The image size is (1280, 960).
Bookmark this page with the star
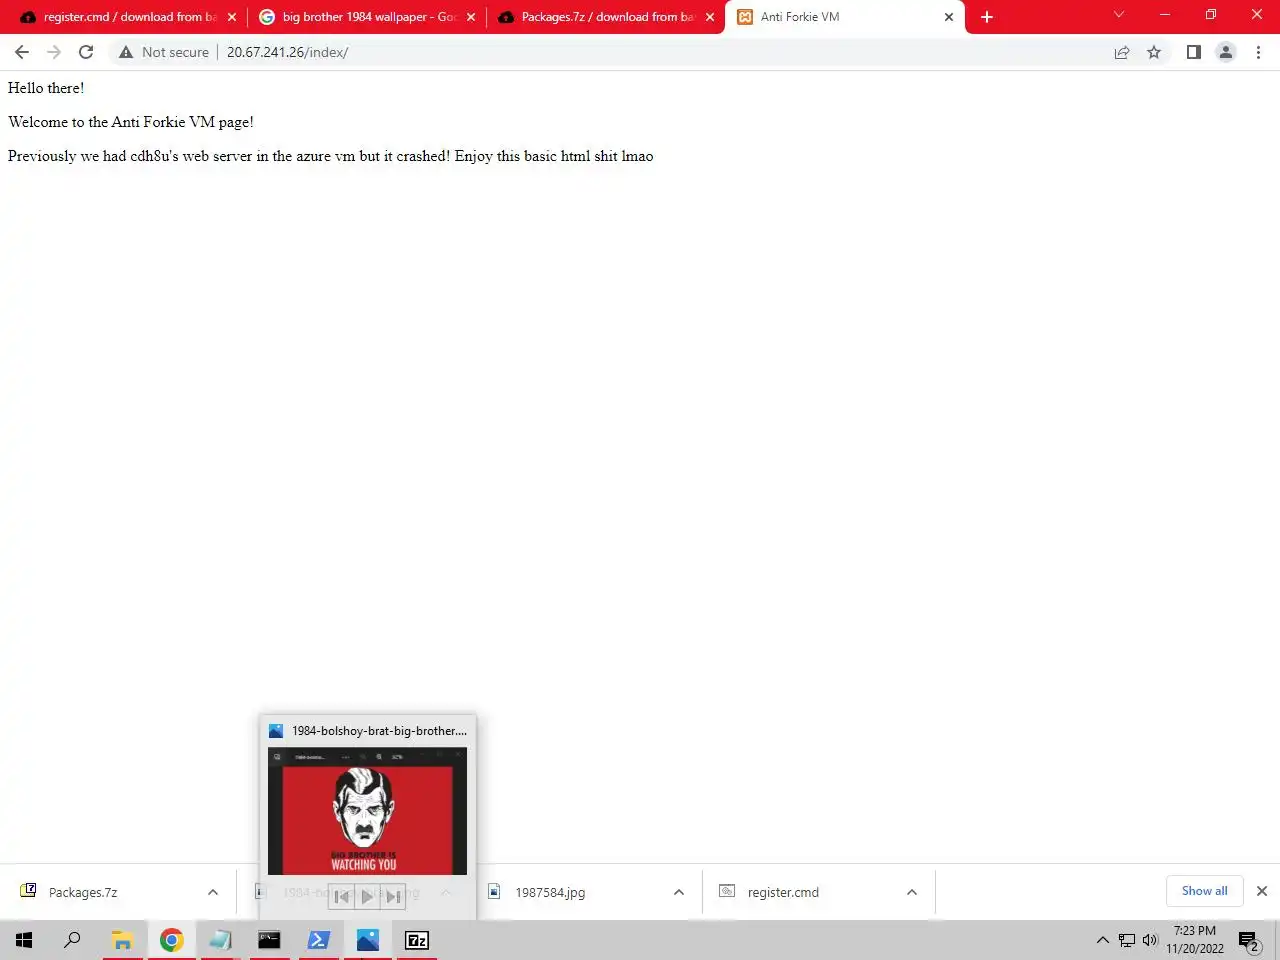[1154, 52]
